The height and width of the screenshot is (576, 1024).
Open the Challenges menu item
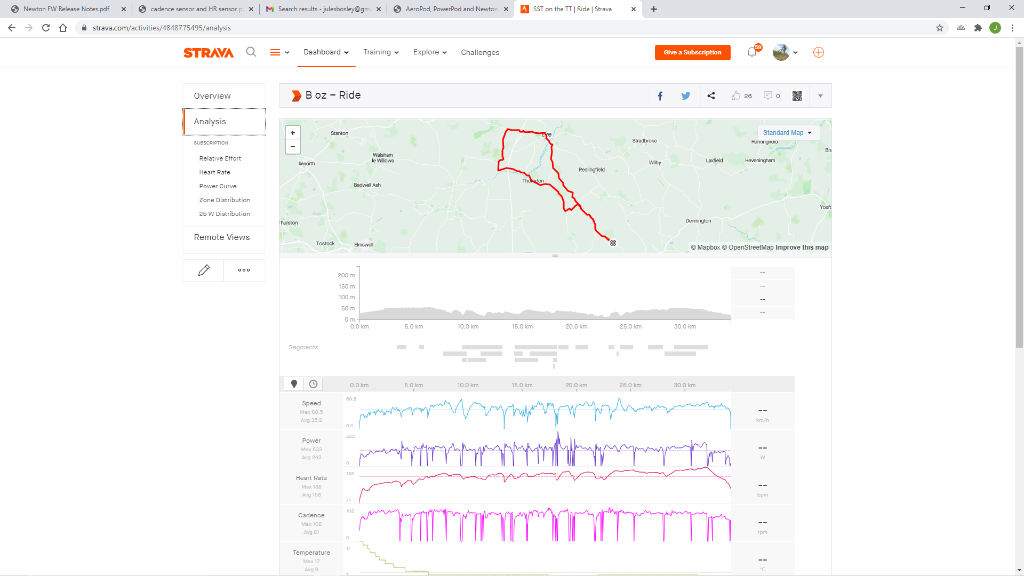click(480, 52)
